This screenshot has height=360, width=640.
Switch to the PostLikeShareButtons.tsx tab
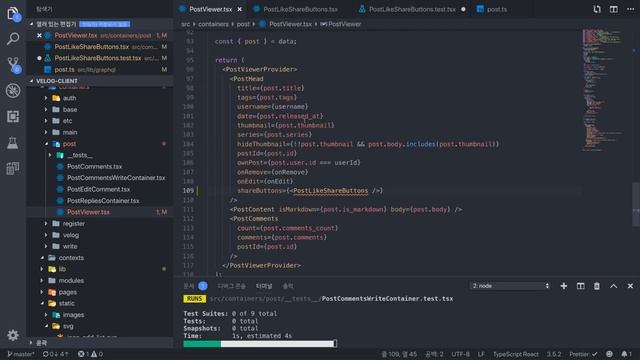tap(300, 9)
